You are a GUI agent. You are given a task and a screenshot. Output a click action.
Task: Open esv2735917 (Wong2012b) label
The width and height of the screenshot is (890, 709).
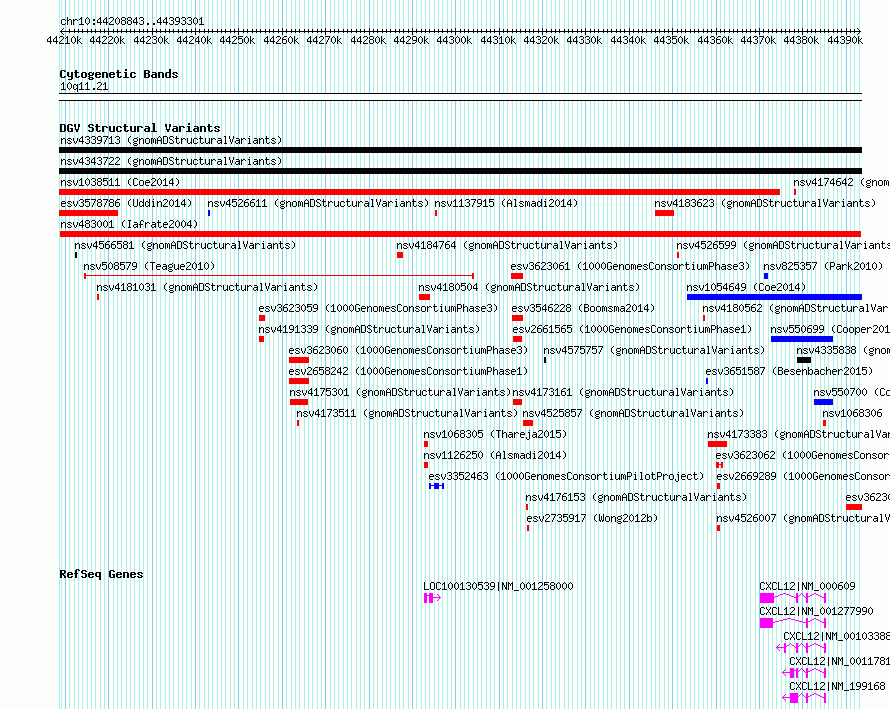592,518
